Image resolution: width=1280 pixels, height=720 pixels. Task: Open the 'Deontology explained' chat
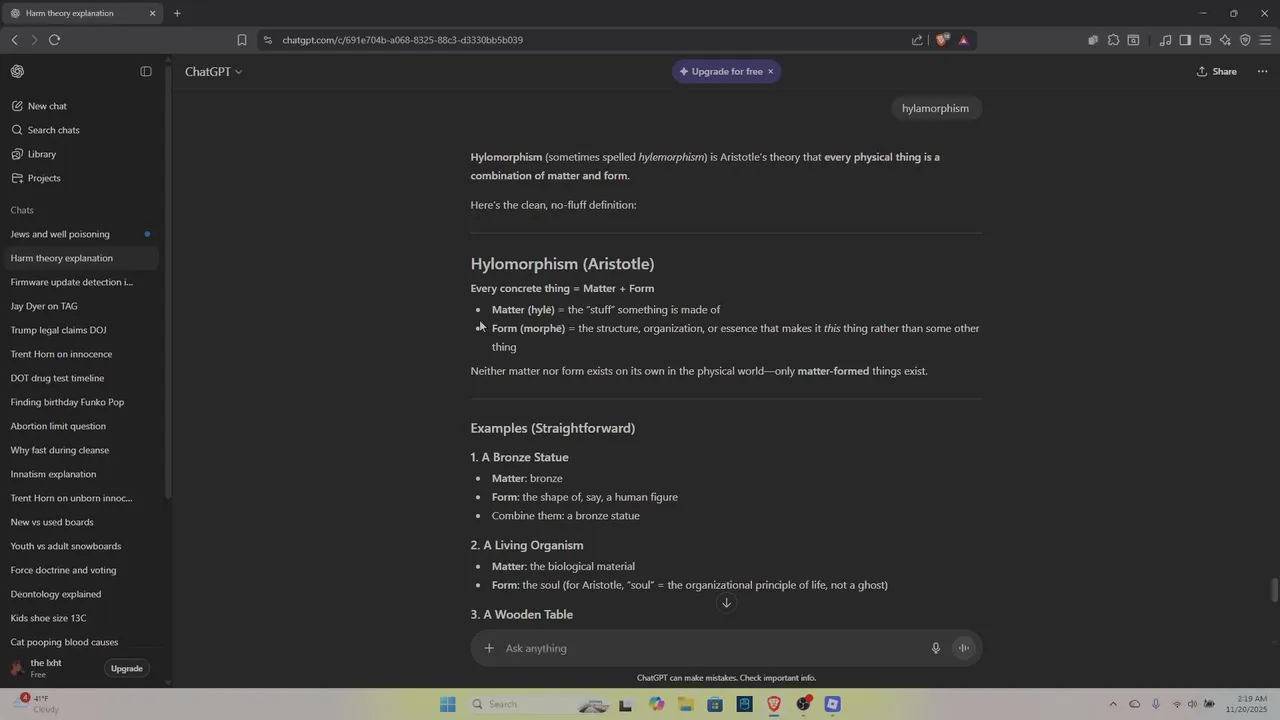click(x=80, y=594)
